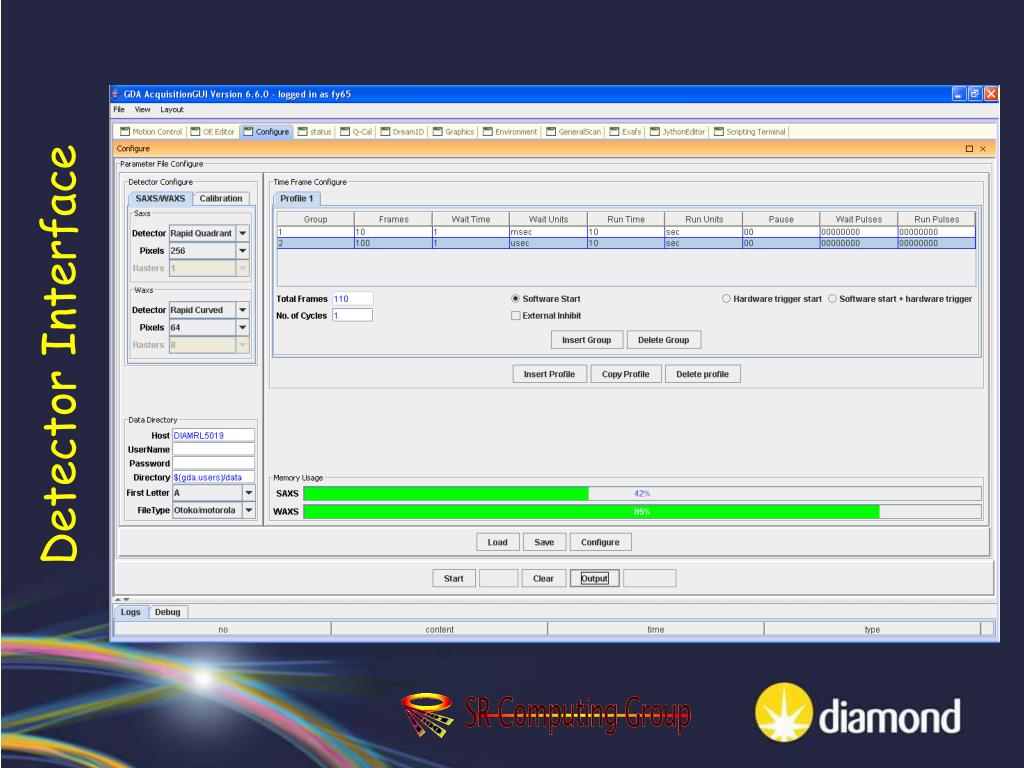Click the Clear button

click(543, 579)
